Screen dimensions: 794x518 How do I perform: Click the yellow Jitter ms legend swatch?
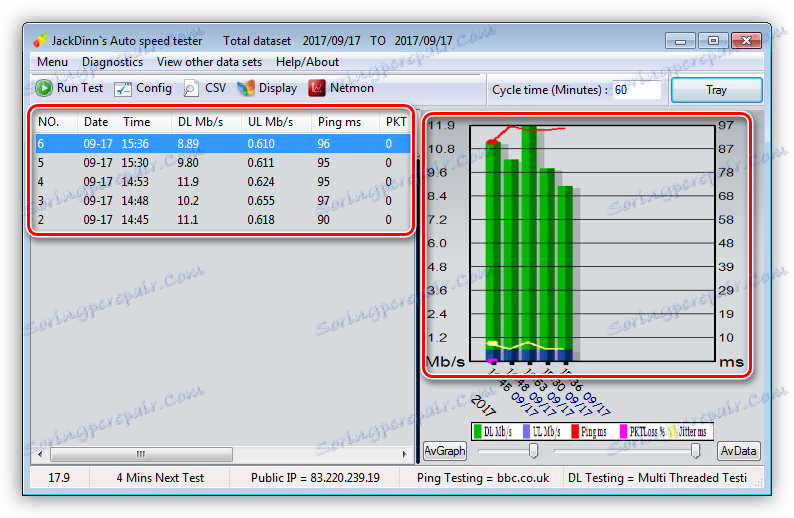pos(672,431)
